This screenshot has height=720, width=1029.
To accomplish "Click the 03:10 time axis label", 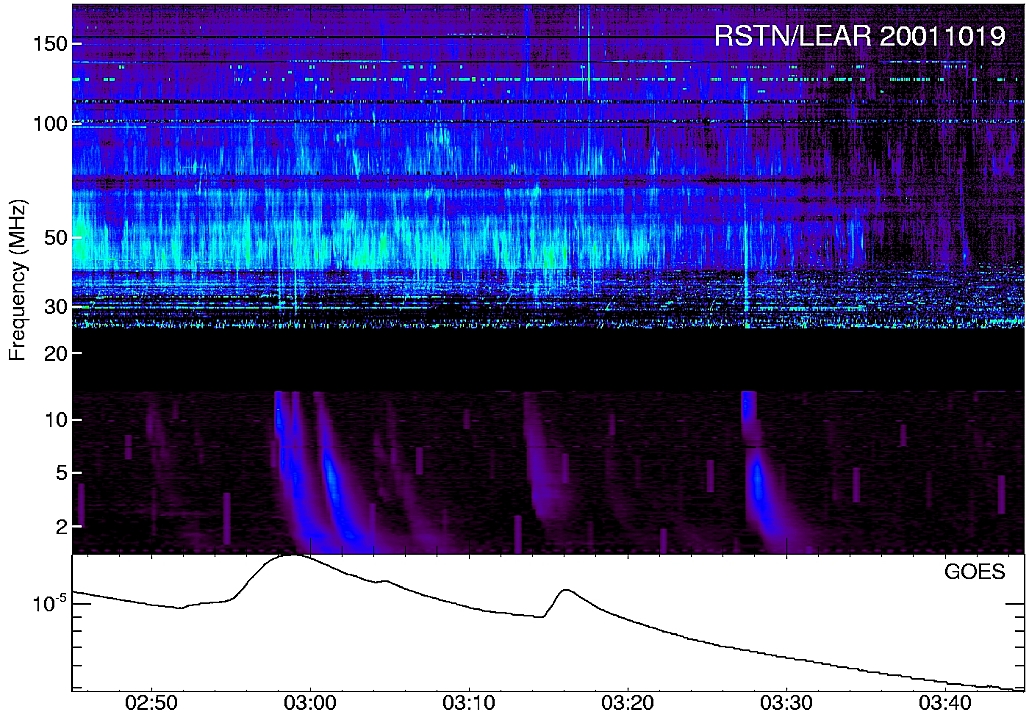I will point(469,704).
